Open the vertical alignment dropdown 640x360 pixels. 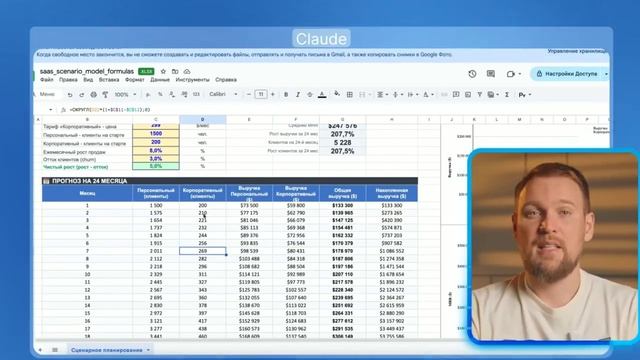click(x=397, y=95)
